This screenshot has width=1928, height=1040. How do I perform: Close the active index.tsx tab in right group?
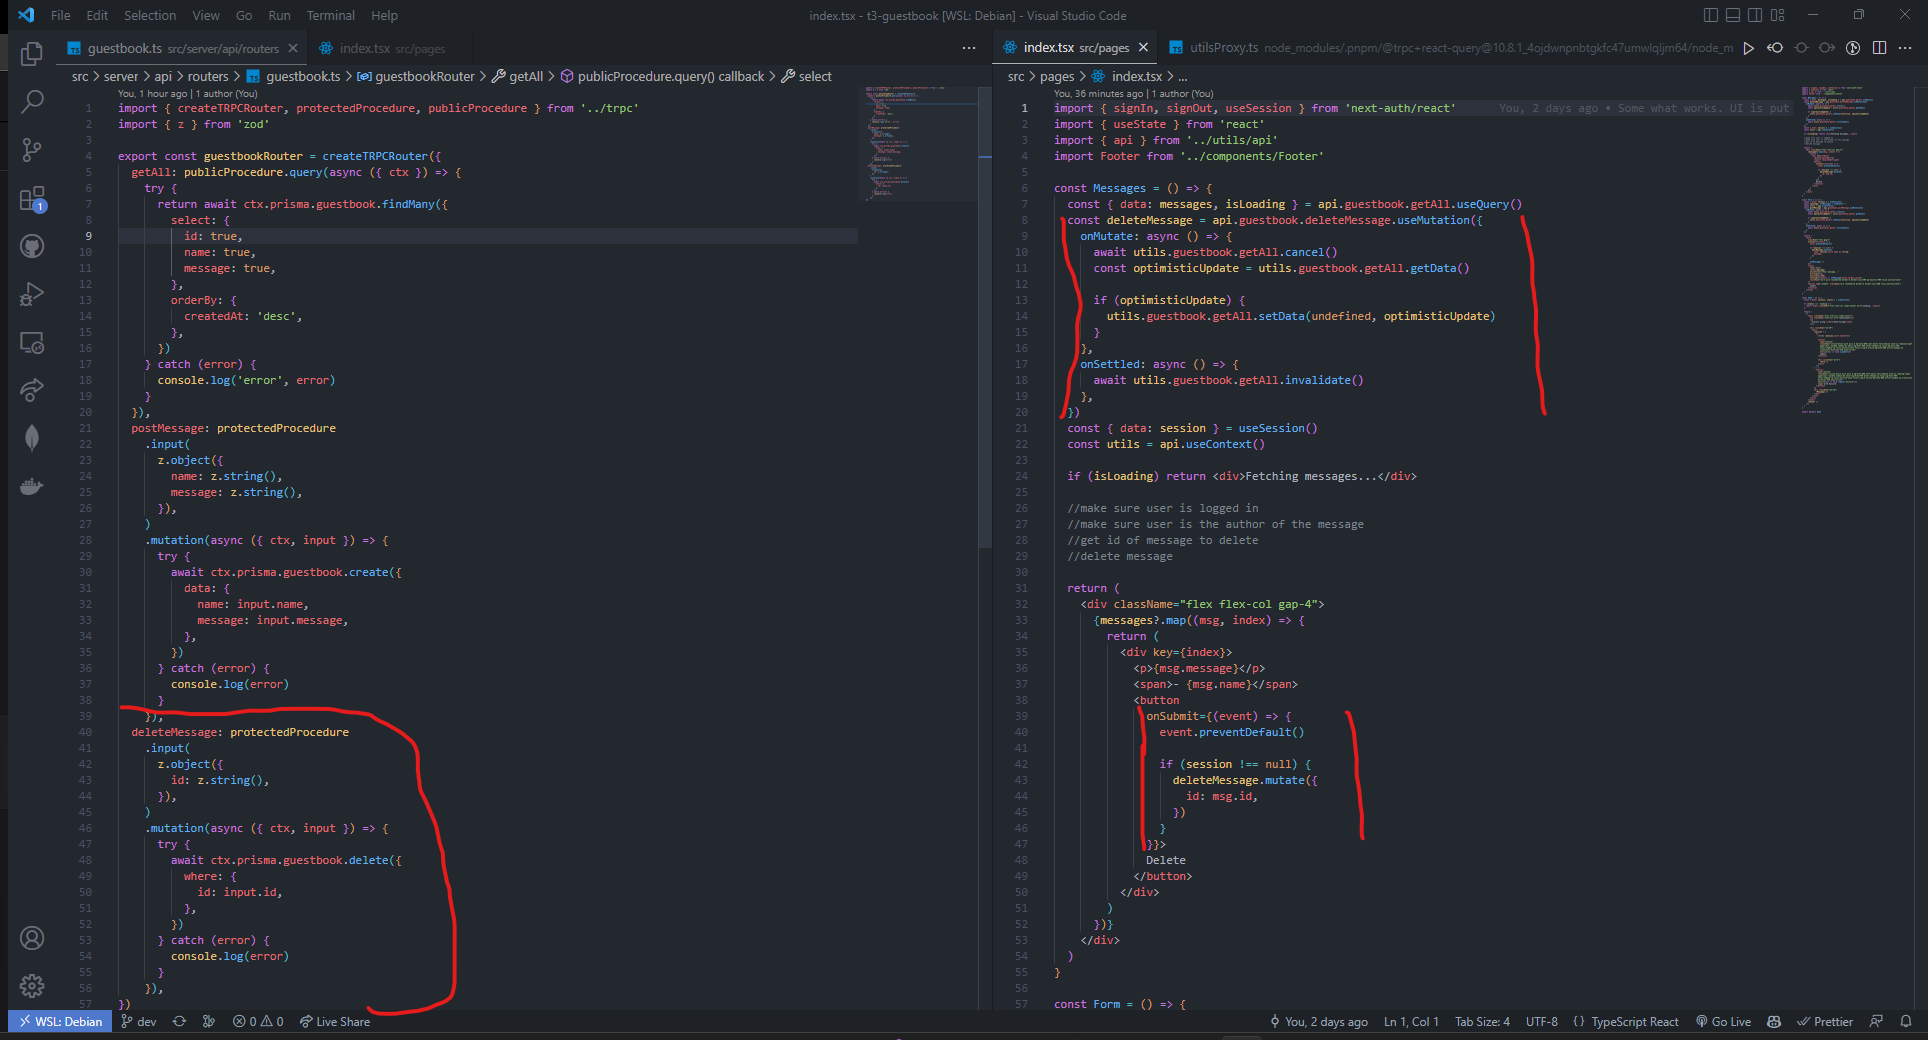click(x=1143, y=48)
